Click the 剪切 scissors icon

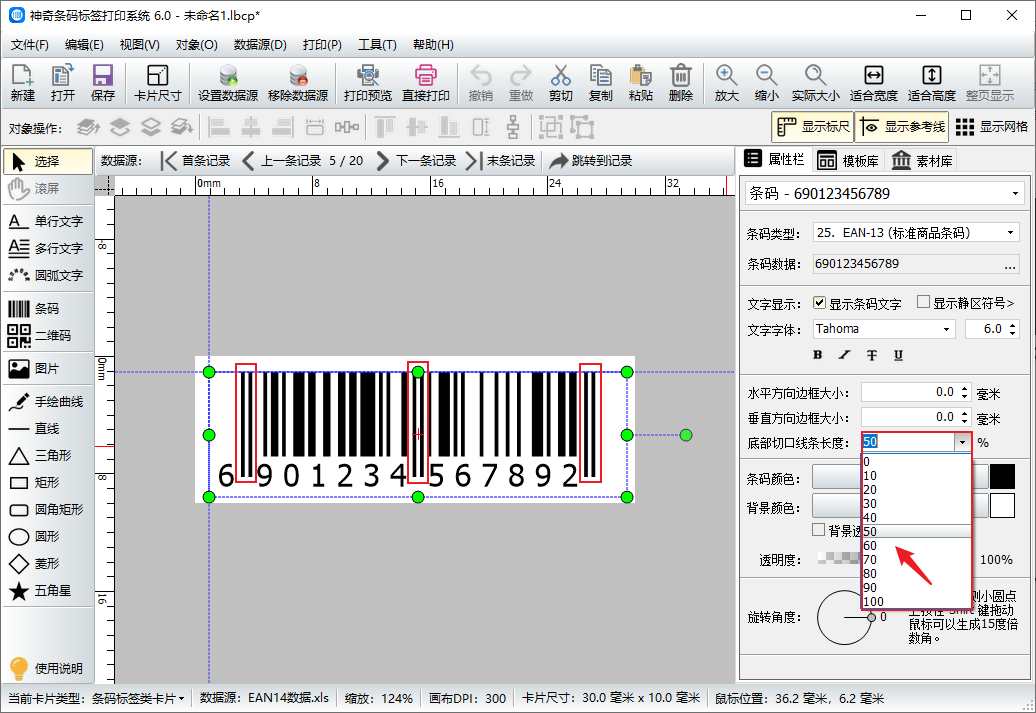560,82
